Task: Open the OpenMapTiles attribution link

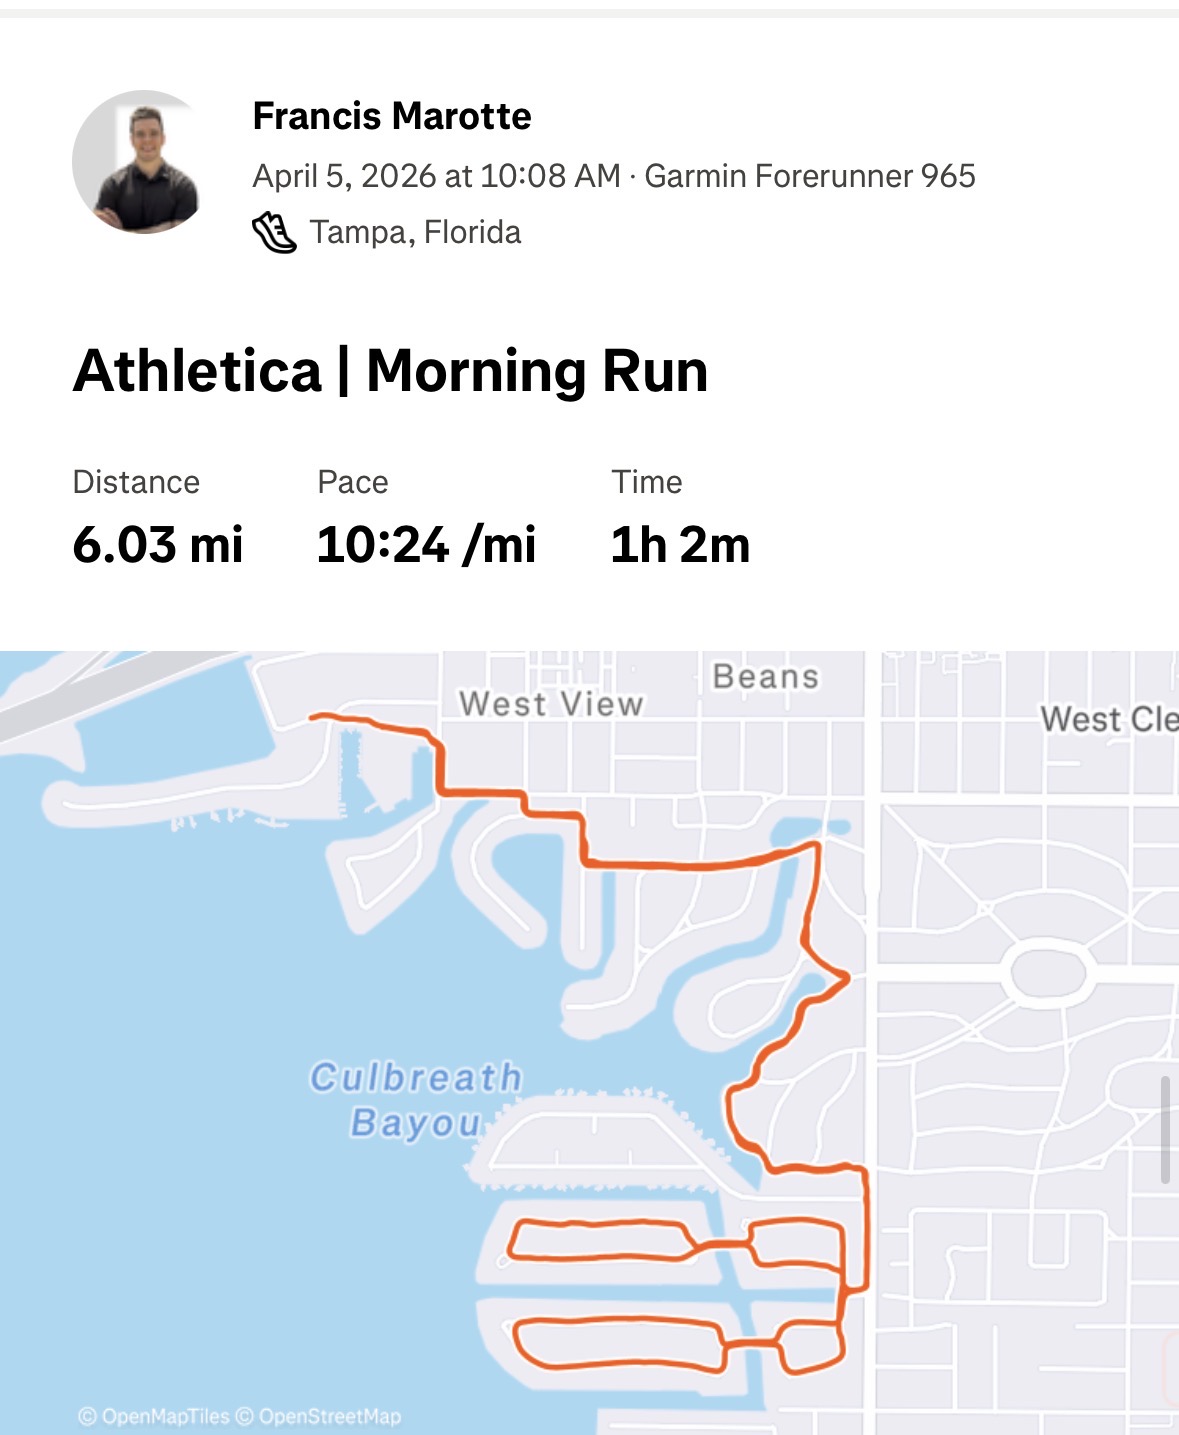Action: tap(154, 1416)
